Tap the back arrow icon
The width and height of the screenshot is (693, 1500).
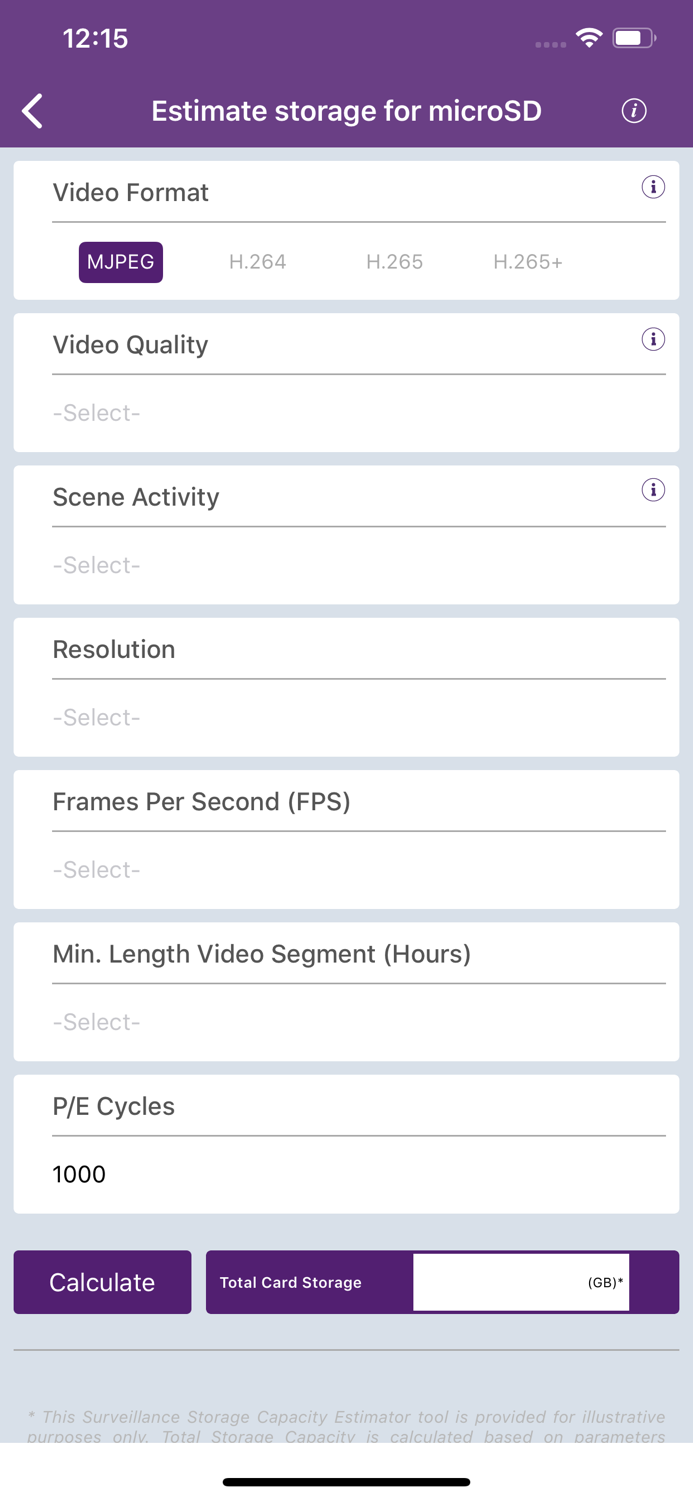pos(33,111)
